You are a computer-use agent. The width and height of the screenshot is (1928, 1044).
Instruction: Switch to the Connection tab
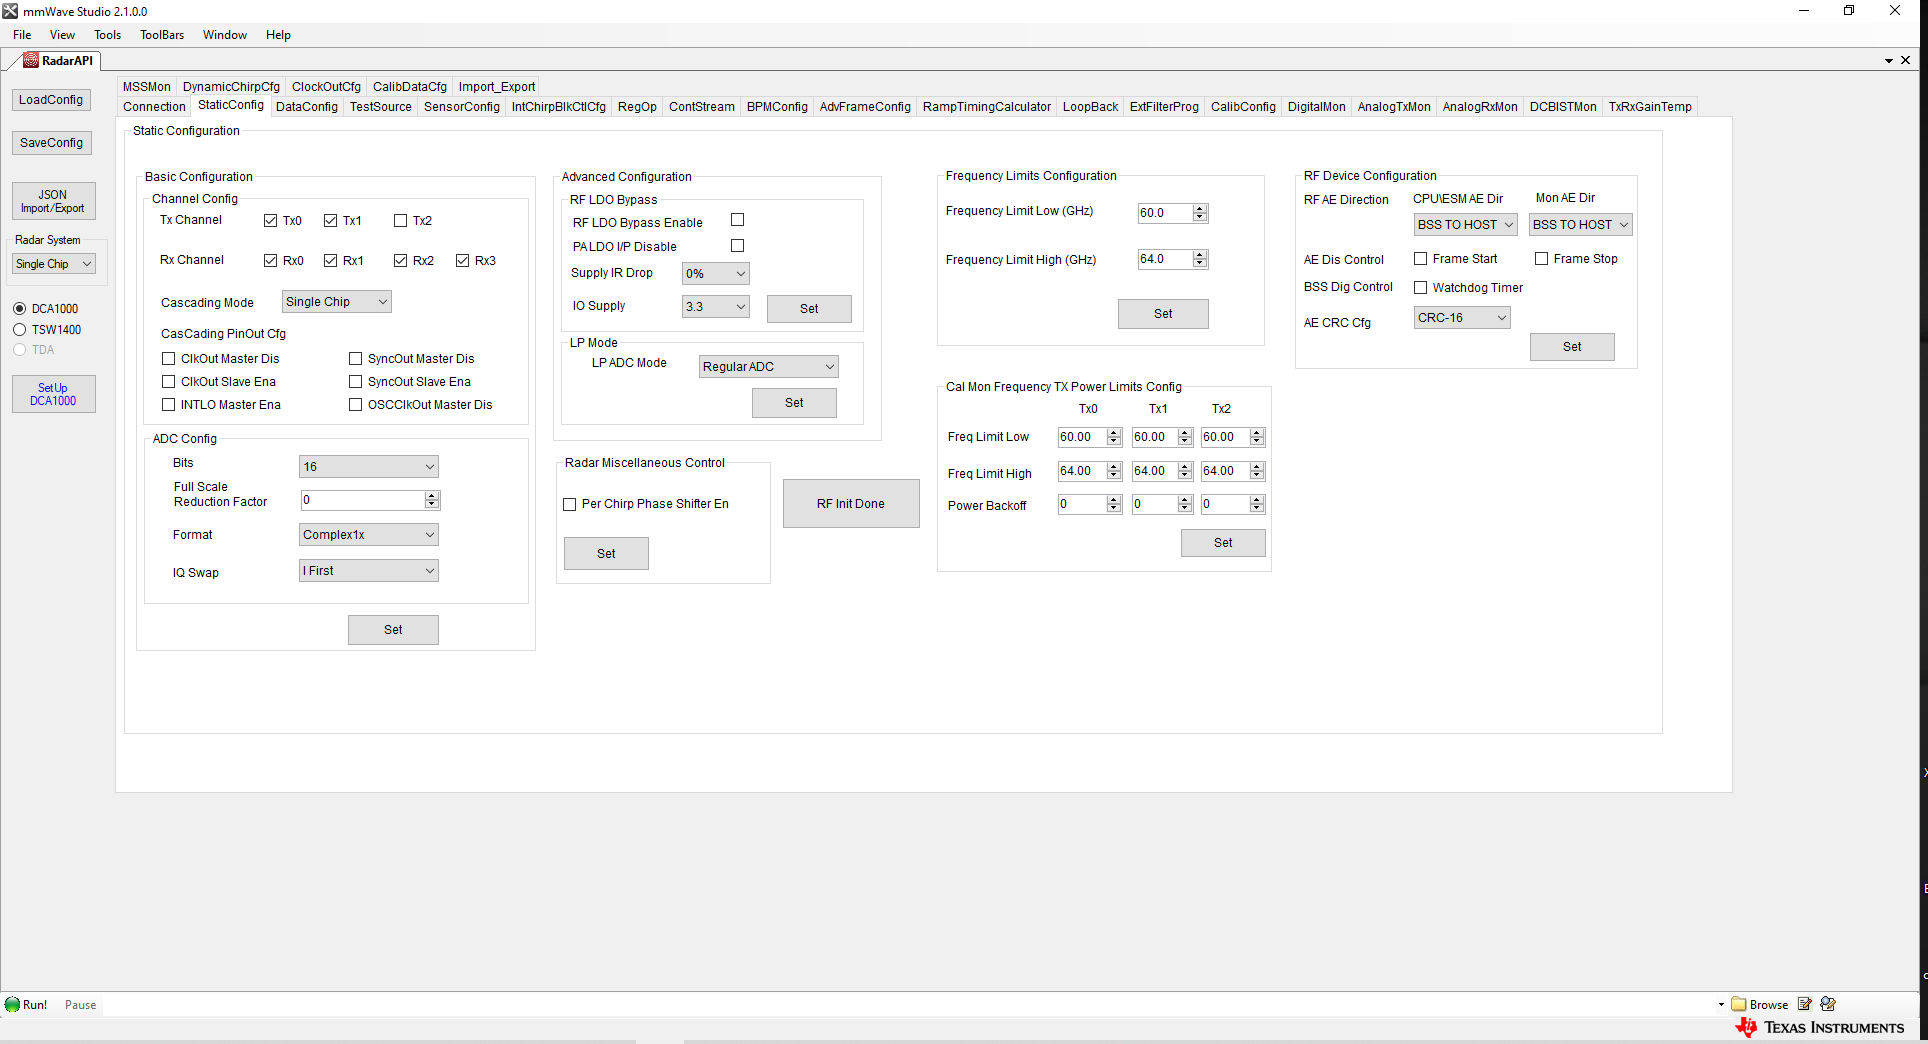(154, 107)
